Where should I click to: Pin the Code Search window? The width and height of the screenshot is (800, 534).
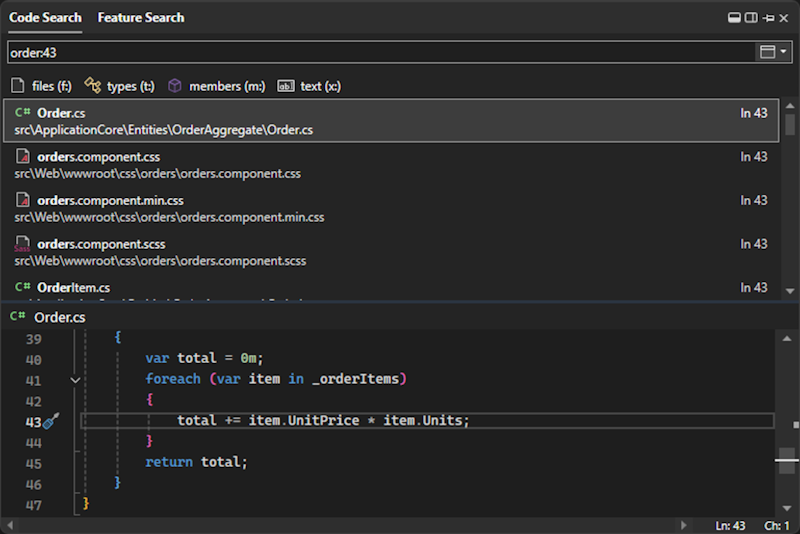[x=768, y=18]
